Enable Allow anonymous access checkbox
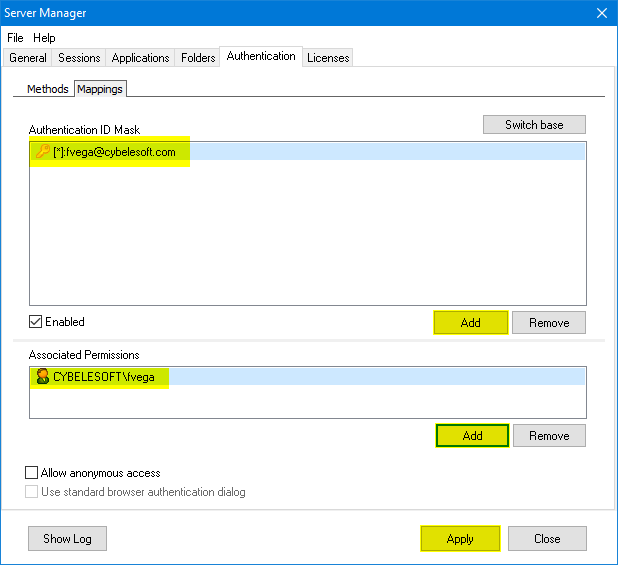Screen dimensions: 618x565 pyautogui.click(x=32, y=472)
